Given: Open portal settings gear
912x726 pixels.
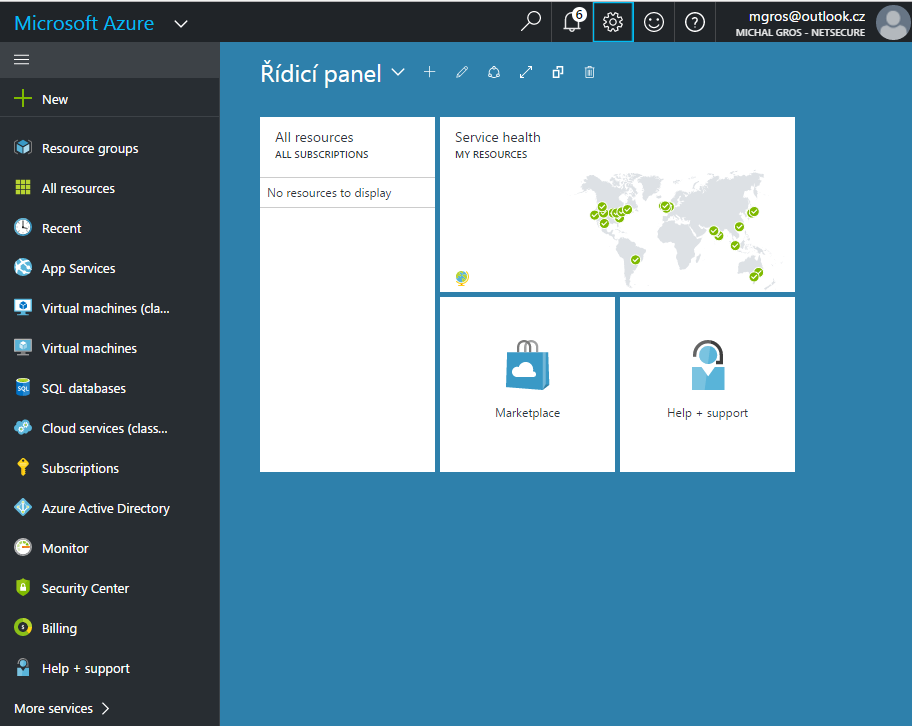Looking at the screenshot, I should (x=613, y=21).
